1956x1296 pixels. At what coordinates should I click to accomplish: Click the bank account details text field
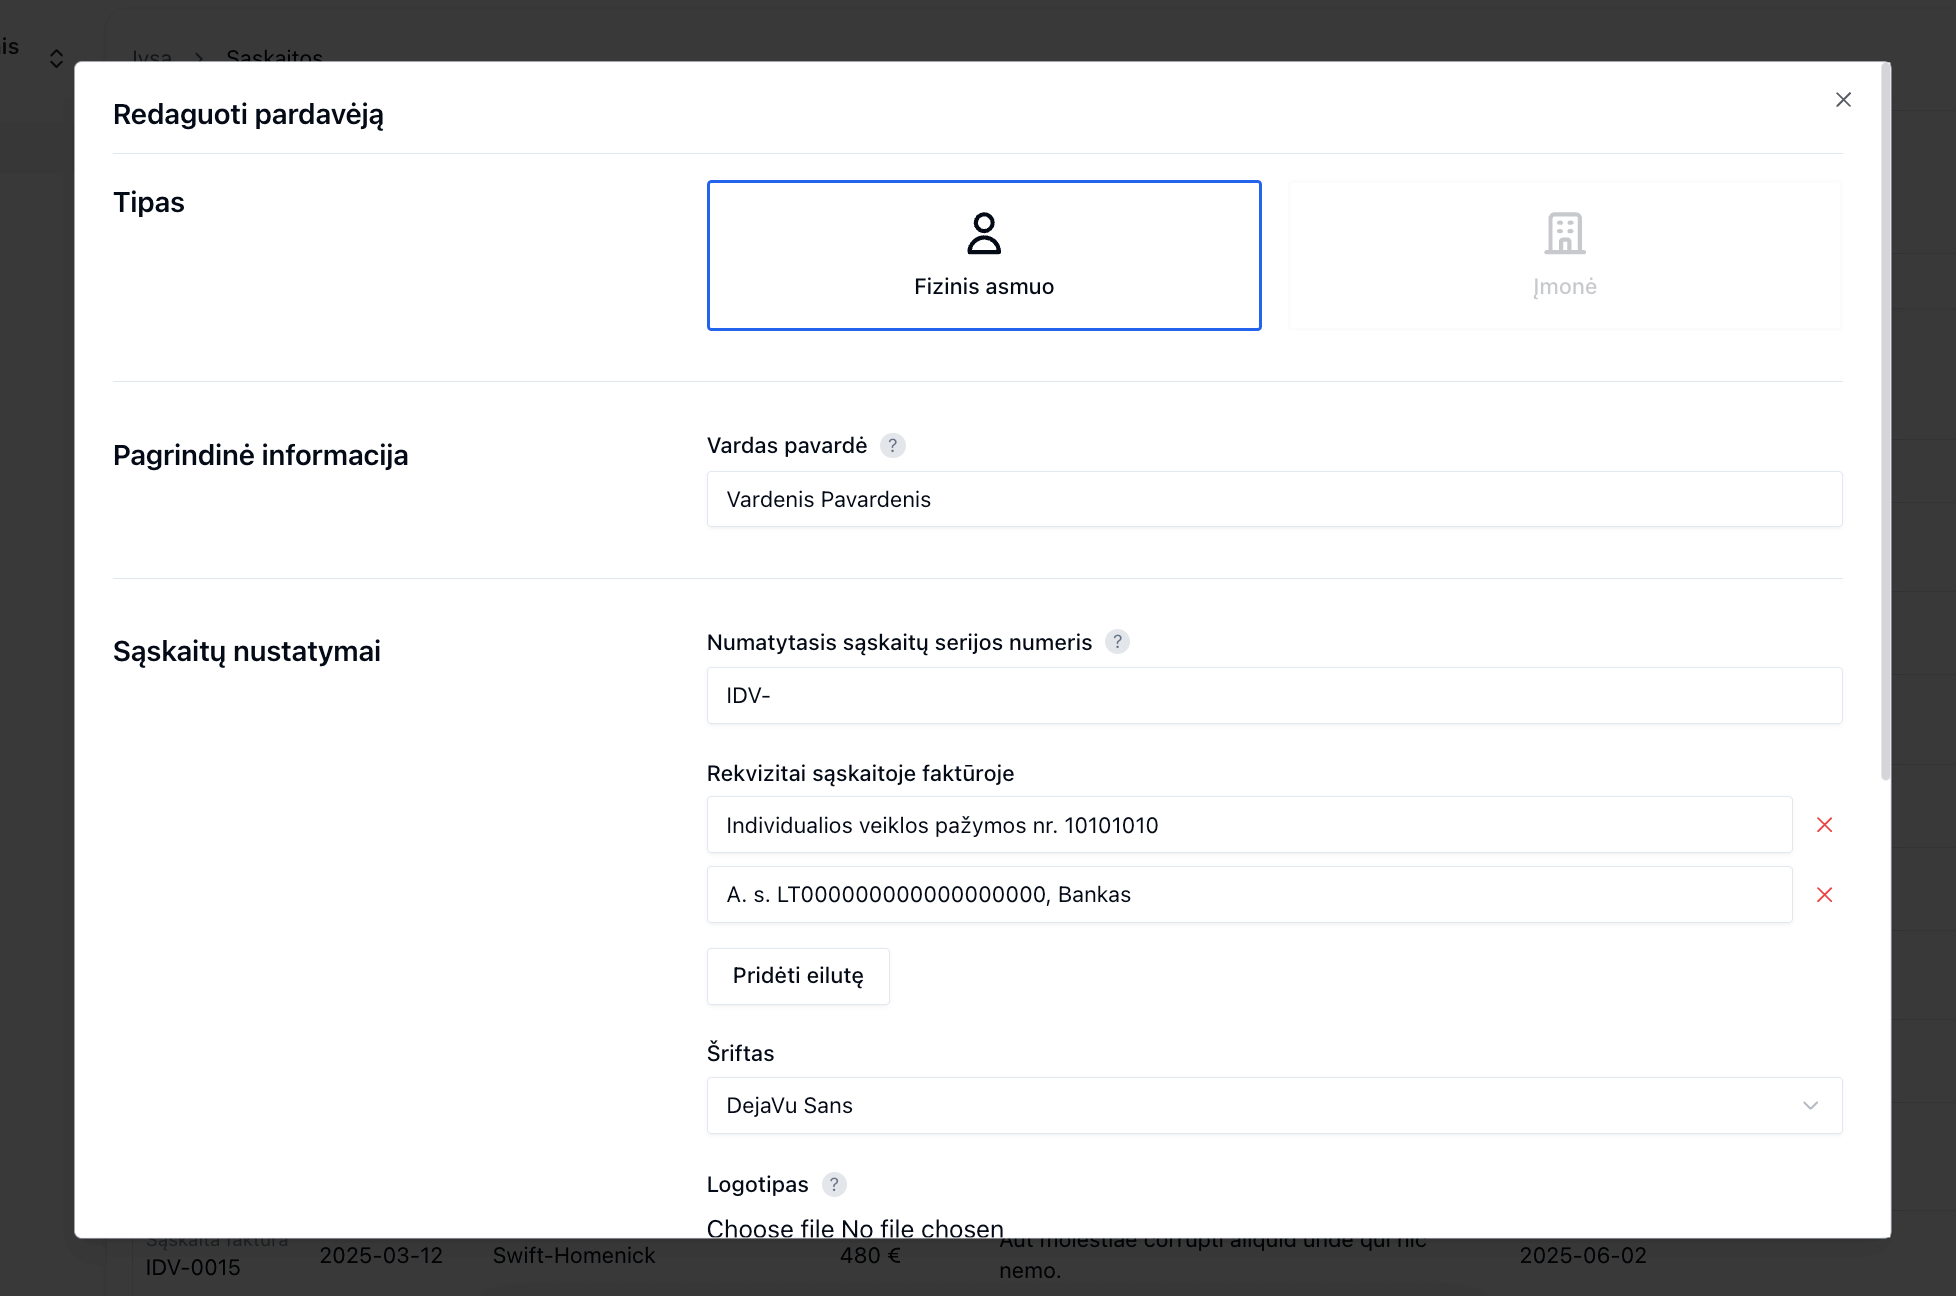(x=1249, y=895)
